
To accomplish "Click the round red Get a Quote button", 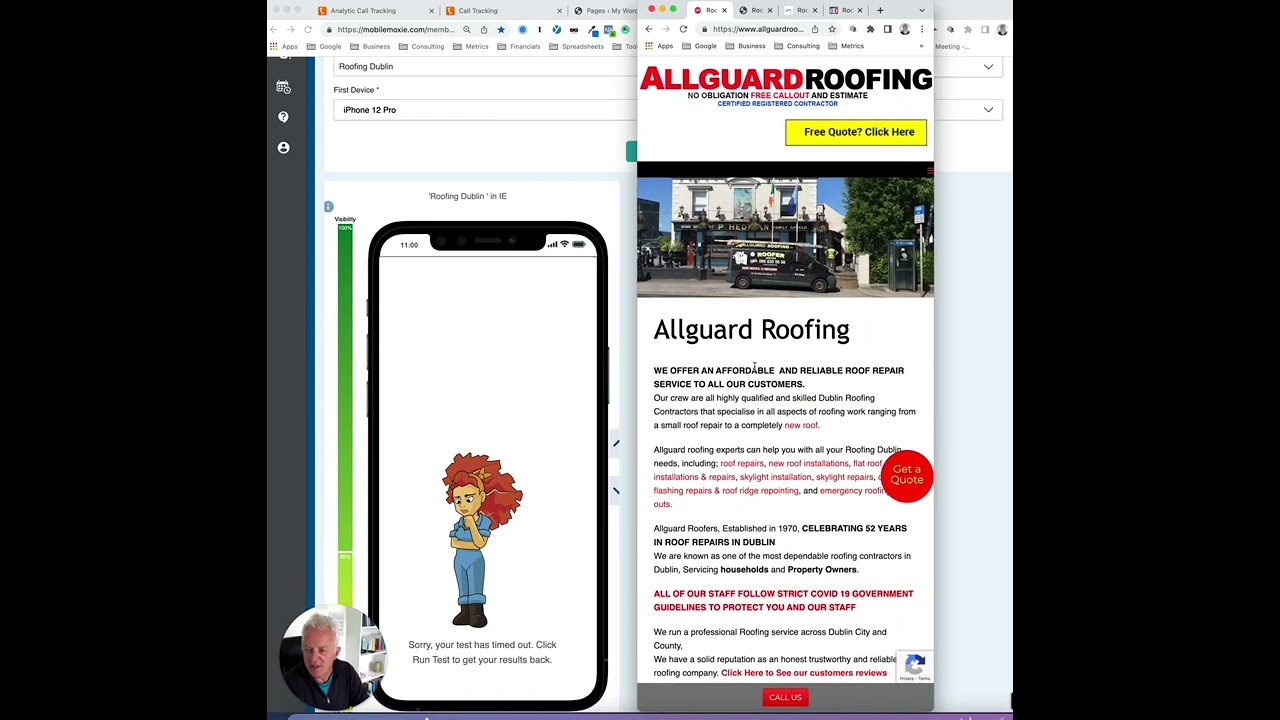I will (907, 475).
